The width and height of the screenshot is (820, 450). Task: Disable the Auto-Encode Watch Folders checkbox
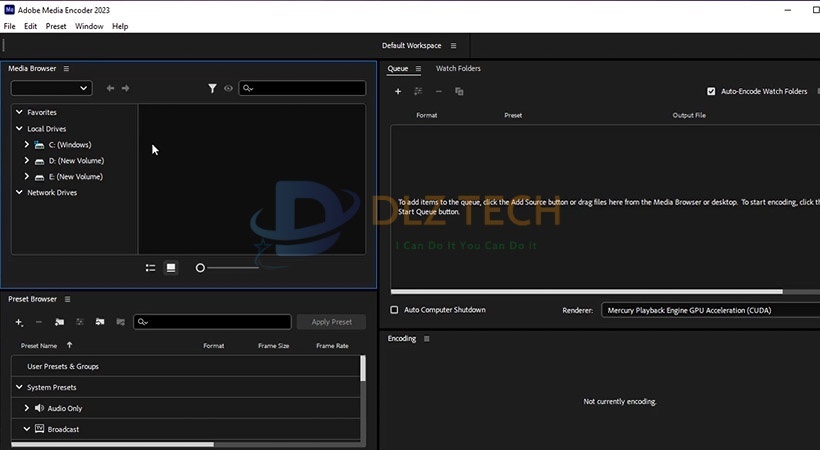click(x=711, y=91)
